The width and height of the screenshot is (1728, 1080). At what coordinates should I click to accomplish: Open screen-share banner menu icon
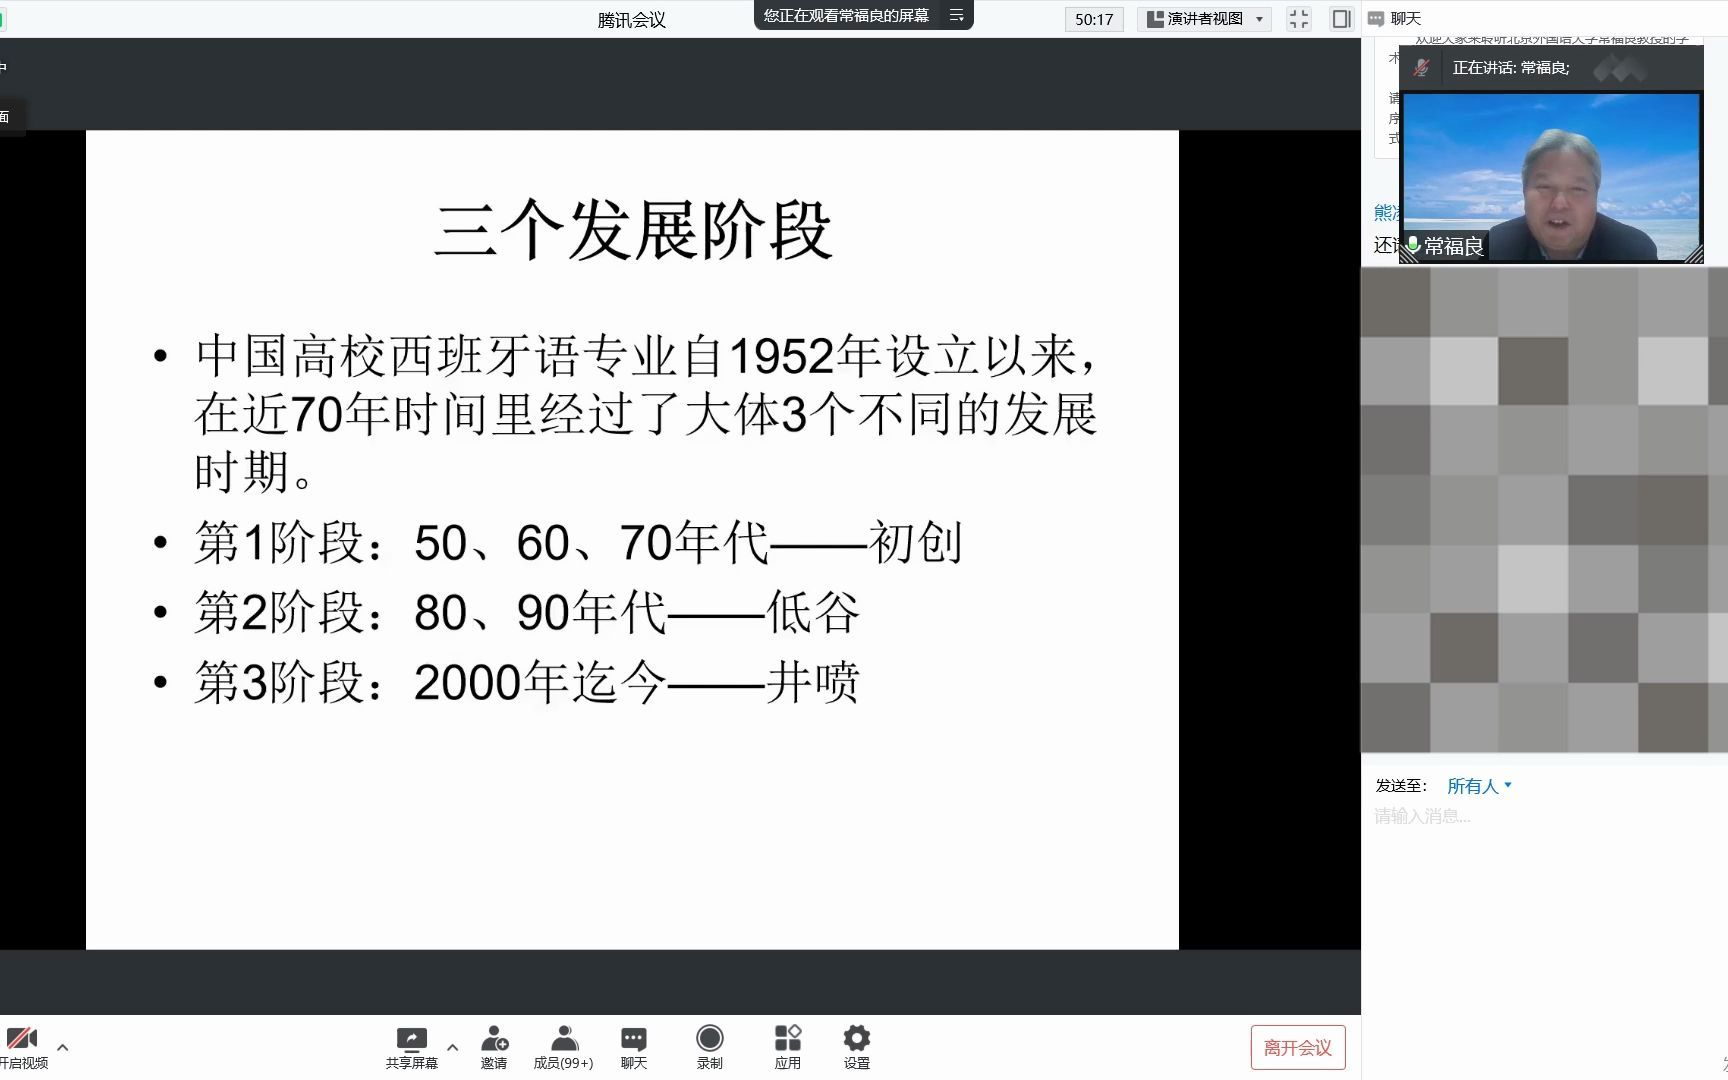(956, 15)
